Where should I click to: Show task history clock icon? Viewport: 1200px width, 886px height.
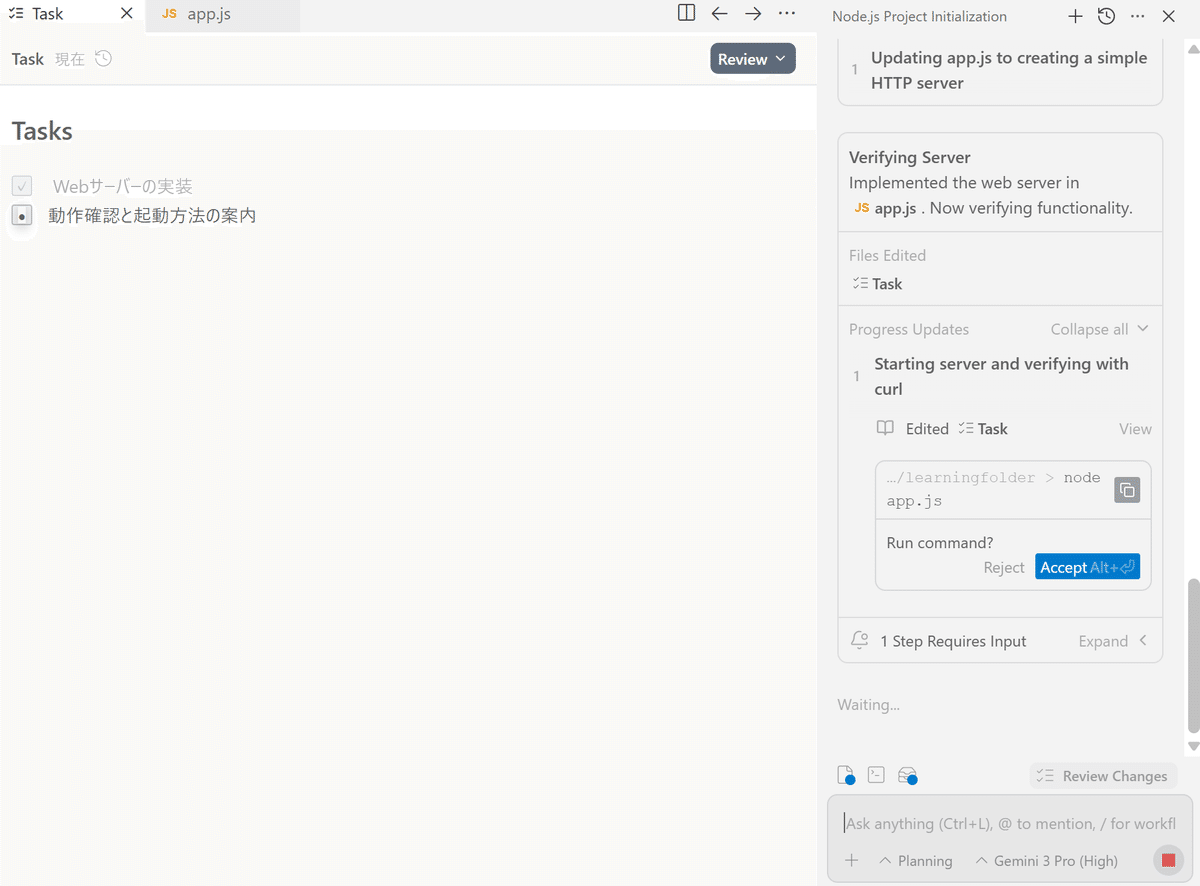coord(104,59)
